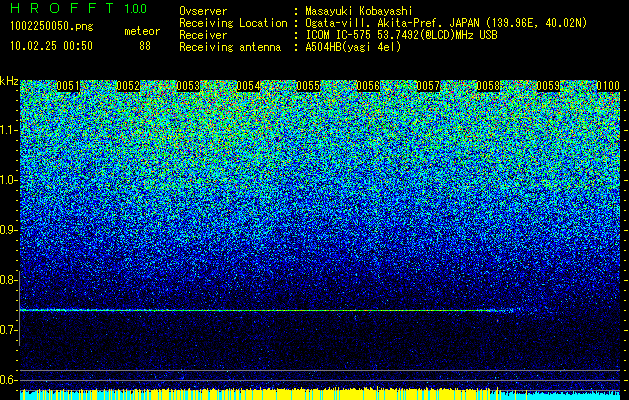Click the 0055 time marker
The image size is (629, 400).
(x=308, y=86)
